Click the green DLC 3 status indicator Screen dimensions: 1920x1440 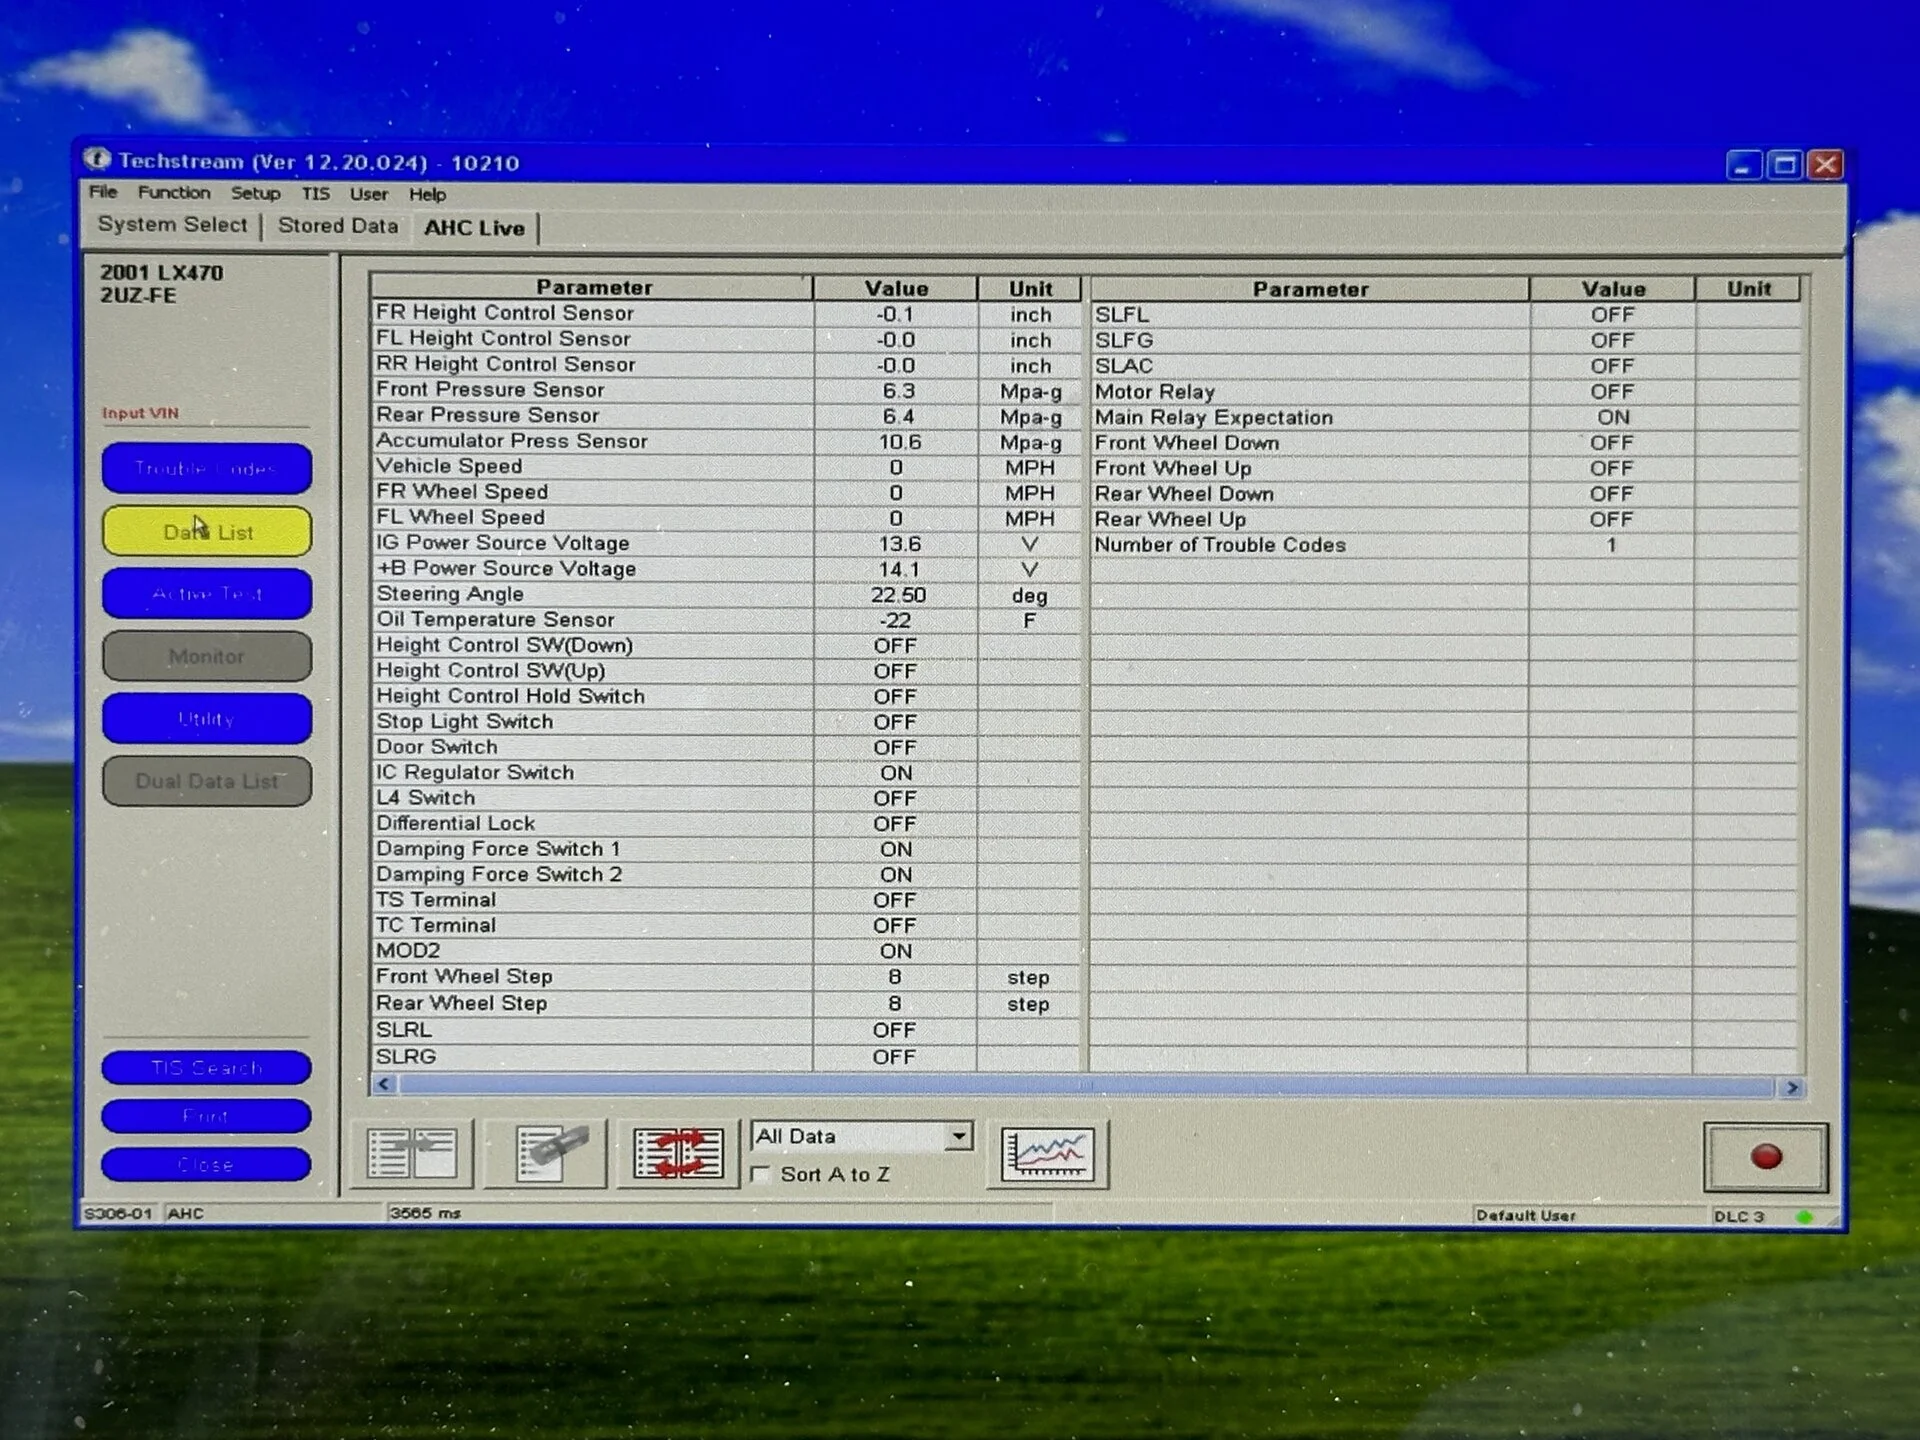tap(1804, 1217)
